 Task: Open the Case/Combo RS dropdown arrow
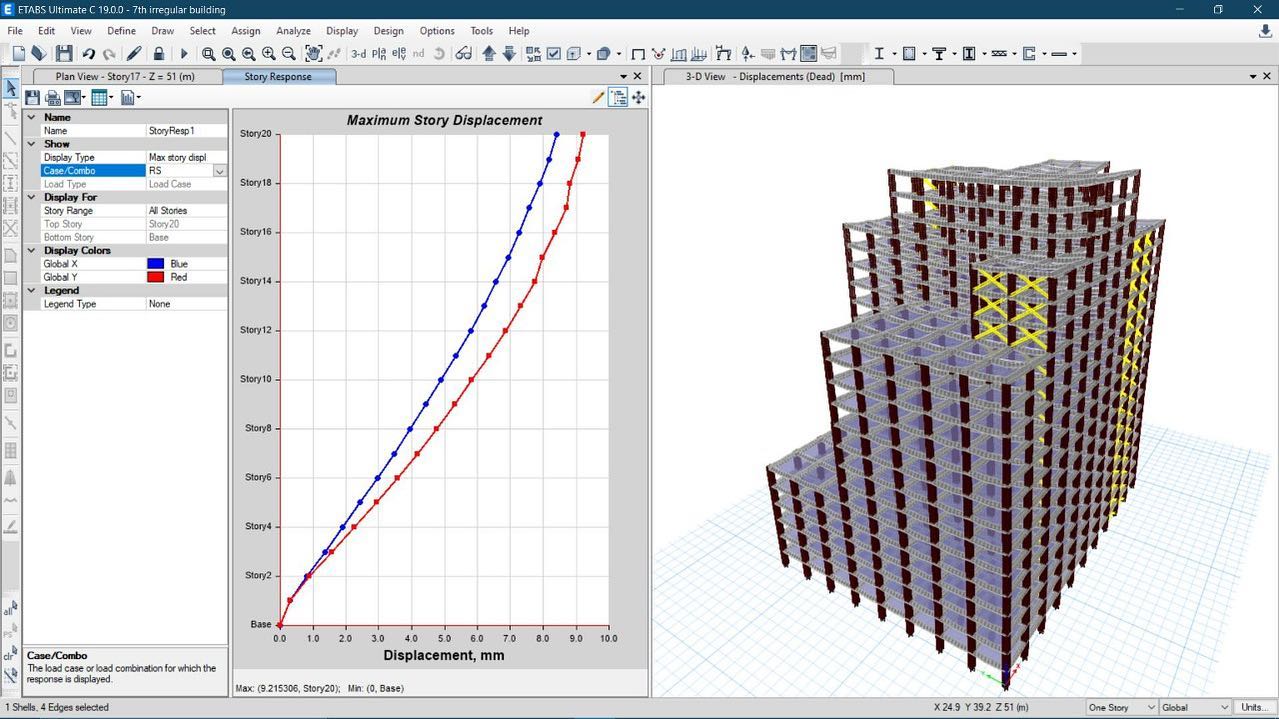220,171
